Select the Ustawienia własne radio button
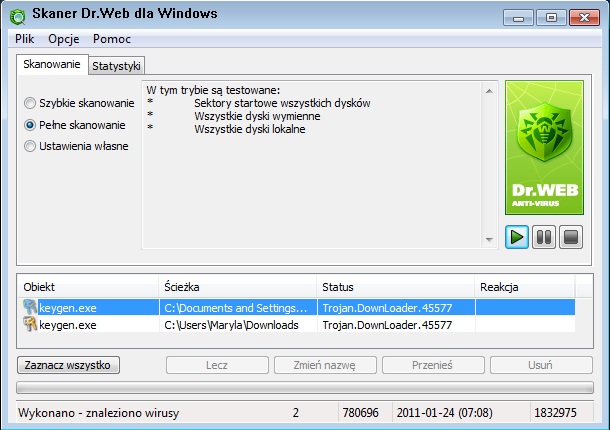This screenshot has width=610, height=430. click(x=30, y=146)
